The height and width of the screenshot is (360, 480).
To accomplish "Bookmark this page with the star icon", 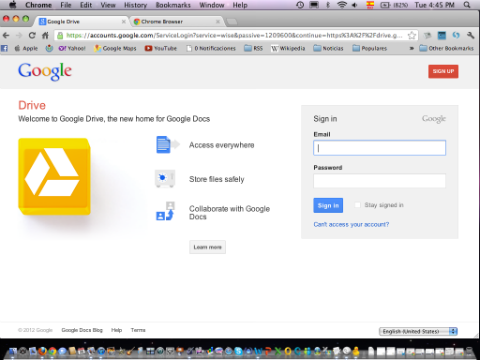I will [x=412, y=35].
